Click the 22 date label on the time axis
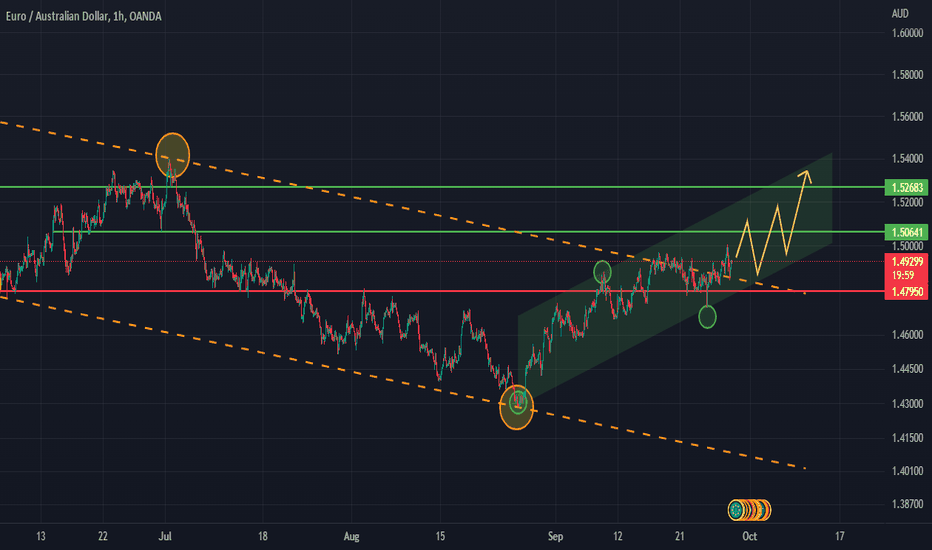The width and height of the screenshot is (932, 550). click(x=103, y=536)
